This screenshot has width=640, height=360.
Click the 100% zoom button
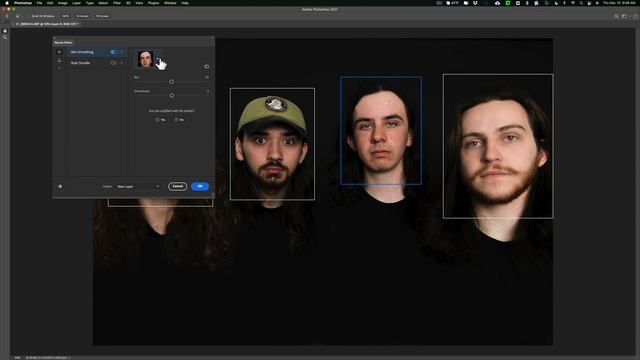pyautogui.click(x=65, y=16)
